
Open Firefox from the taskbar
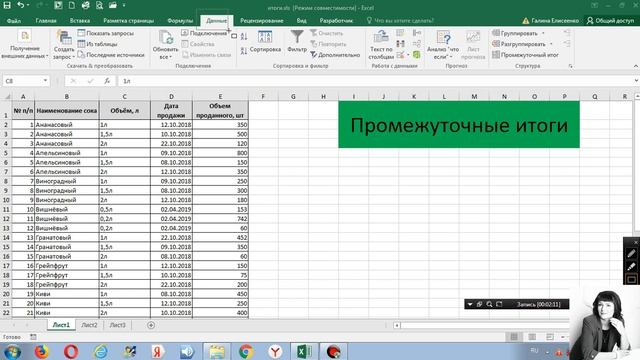tap(41, 351)
